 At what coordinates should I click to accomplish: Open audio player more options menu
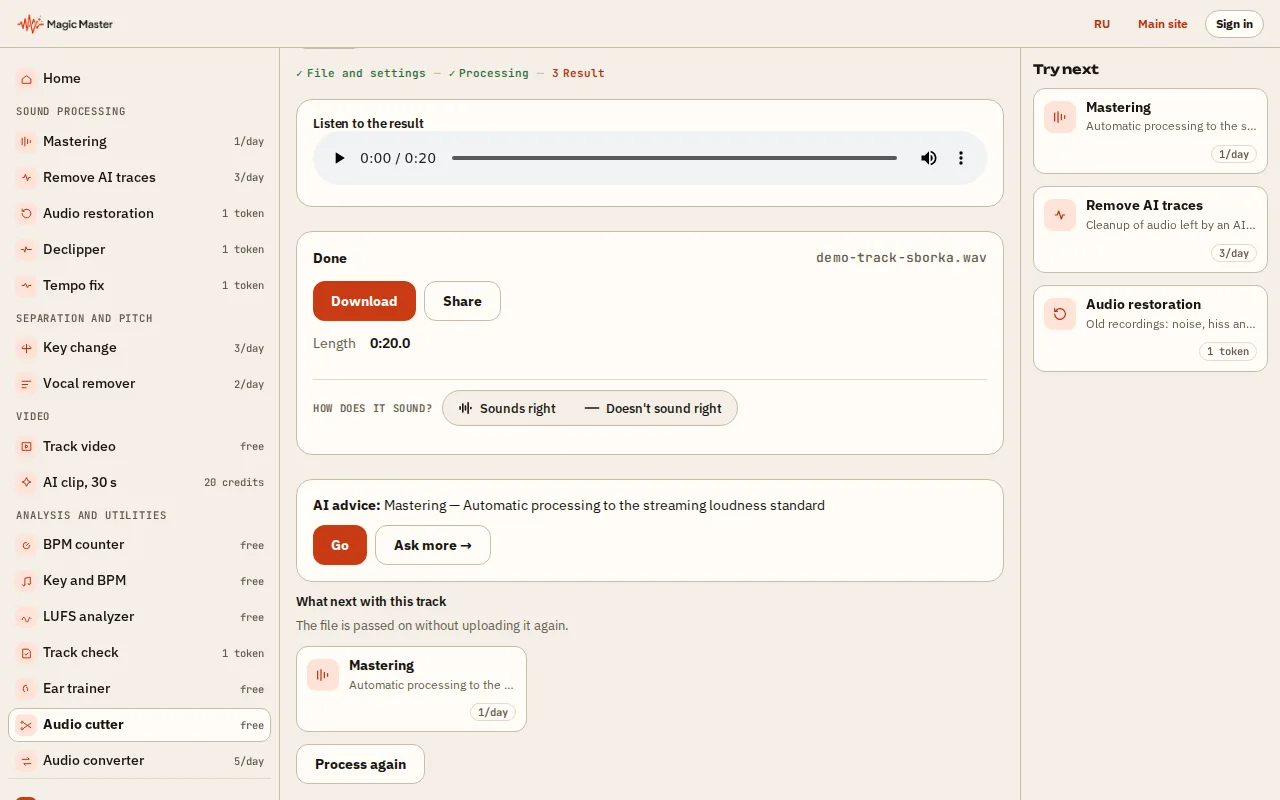pos(961,158)
